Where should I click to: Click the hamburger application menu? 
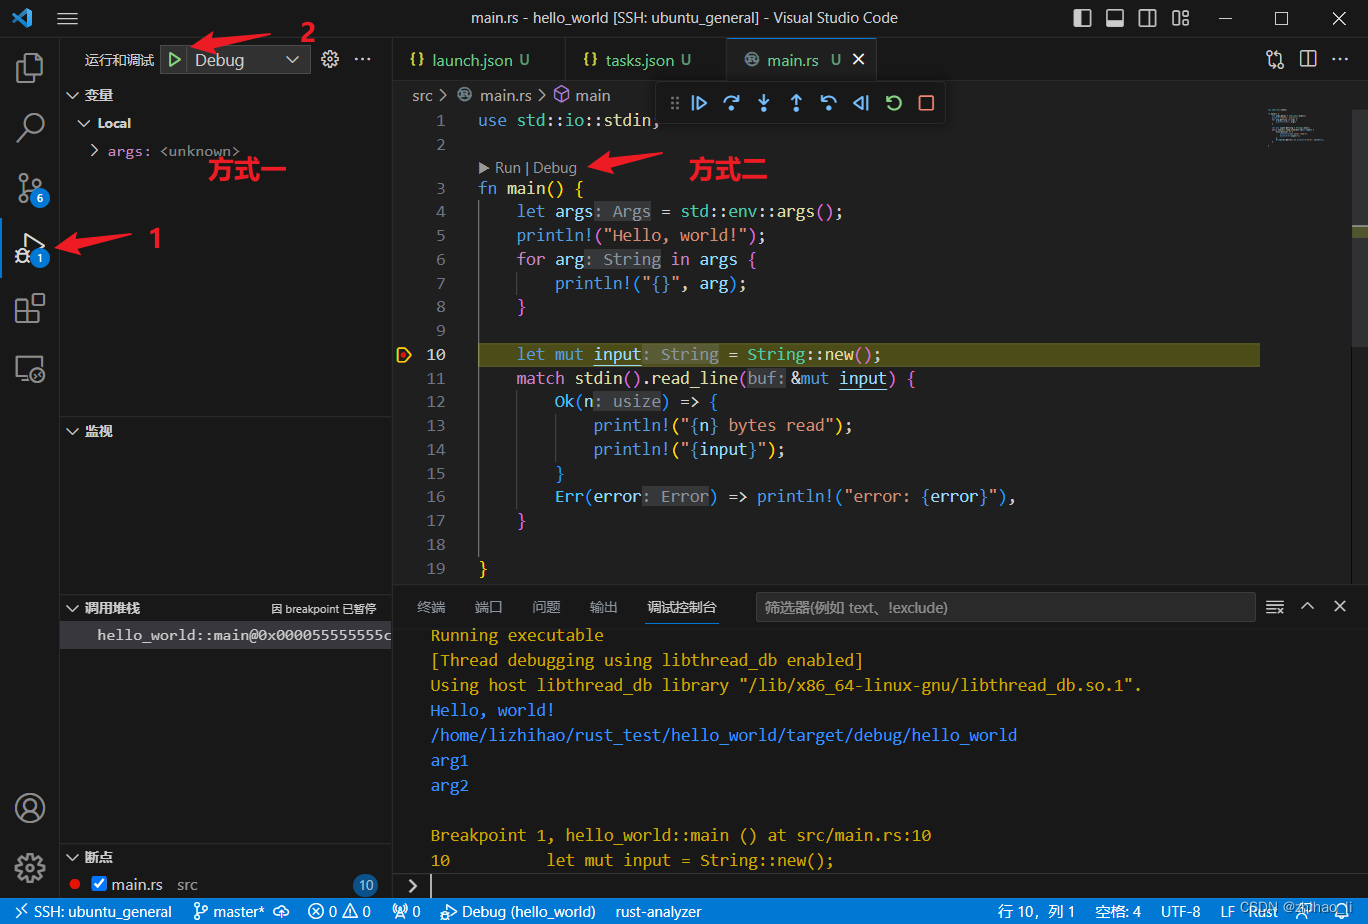[67, 18]
